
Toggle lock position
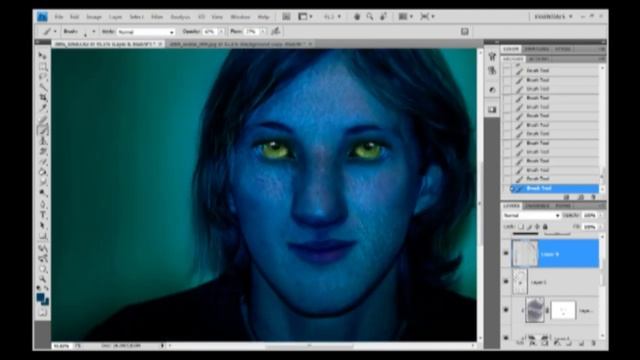pos(537,227)
